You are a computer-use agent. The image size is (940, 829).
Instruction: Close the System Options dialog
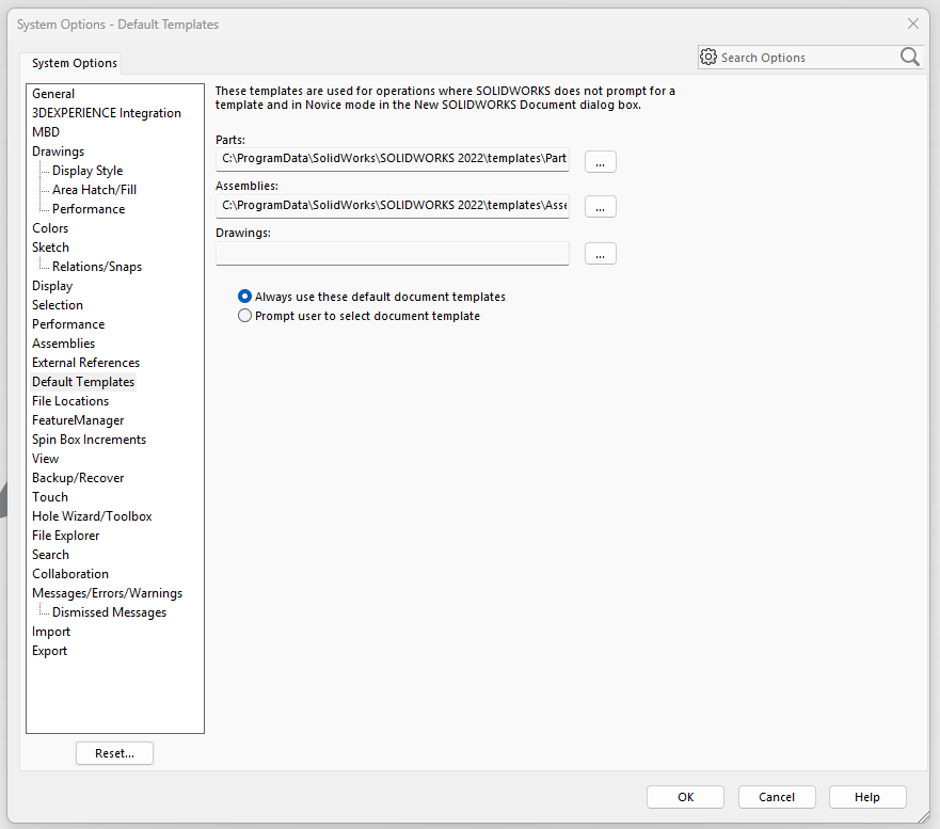click(x=913, y=23)
